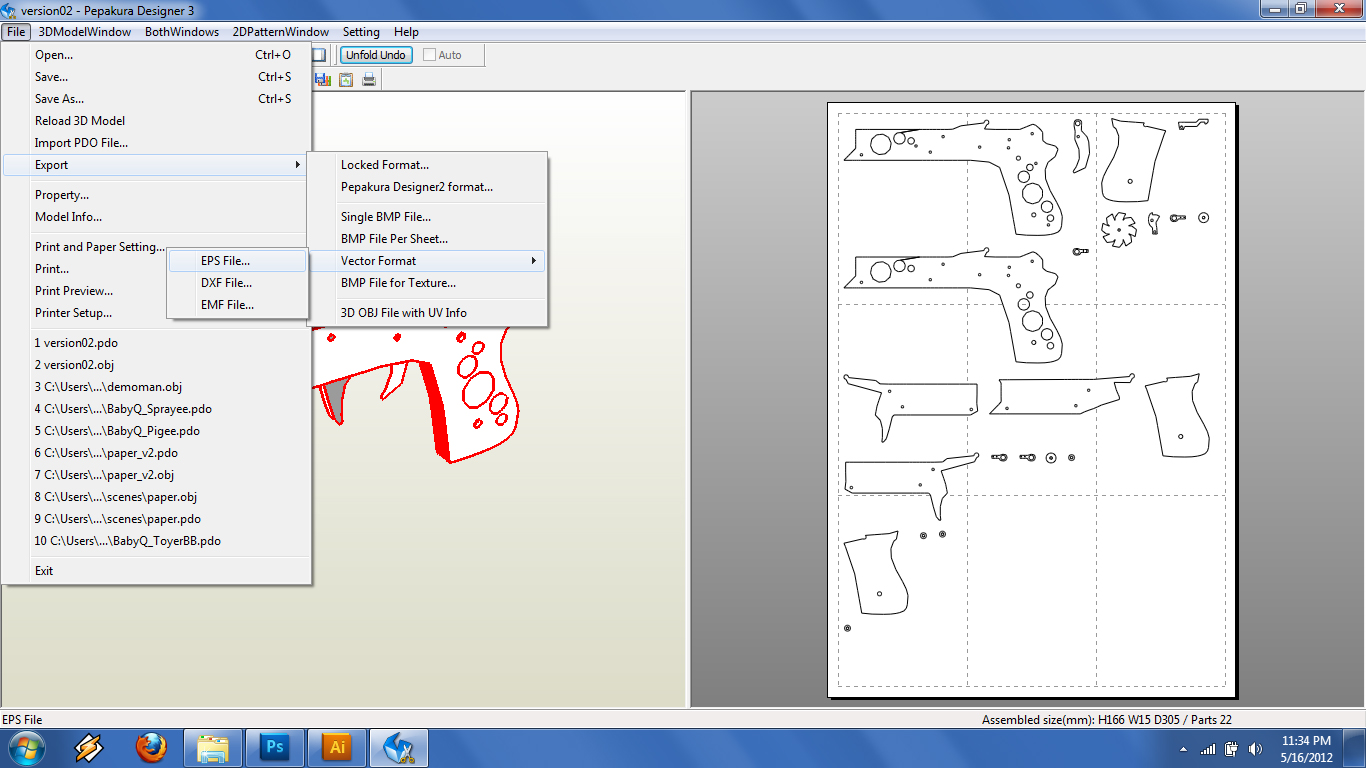Choose Open... from the File menu
This screenshot has height=768, width=1366.
[156, 55]
